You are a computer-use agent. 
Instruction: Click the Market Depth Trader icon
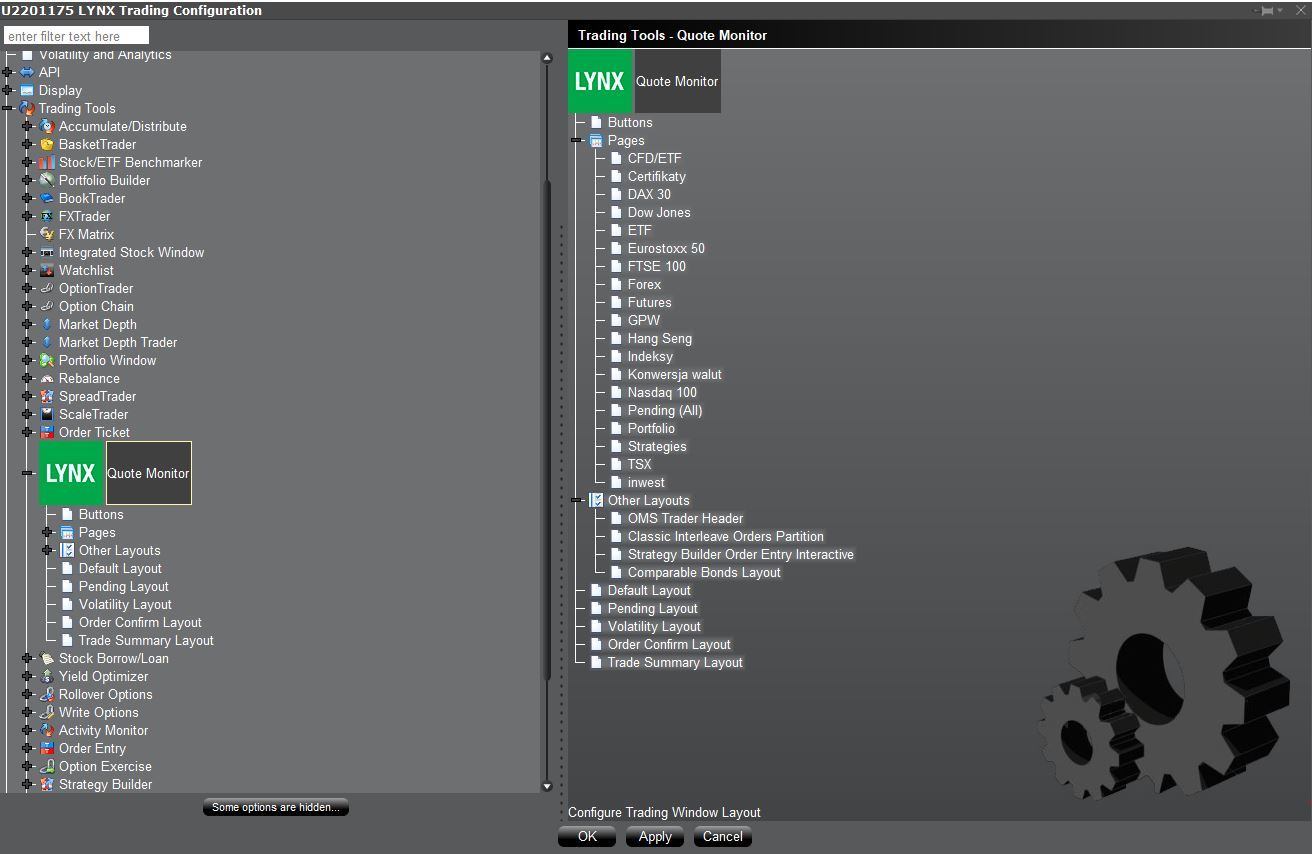[46, 342]
